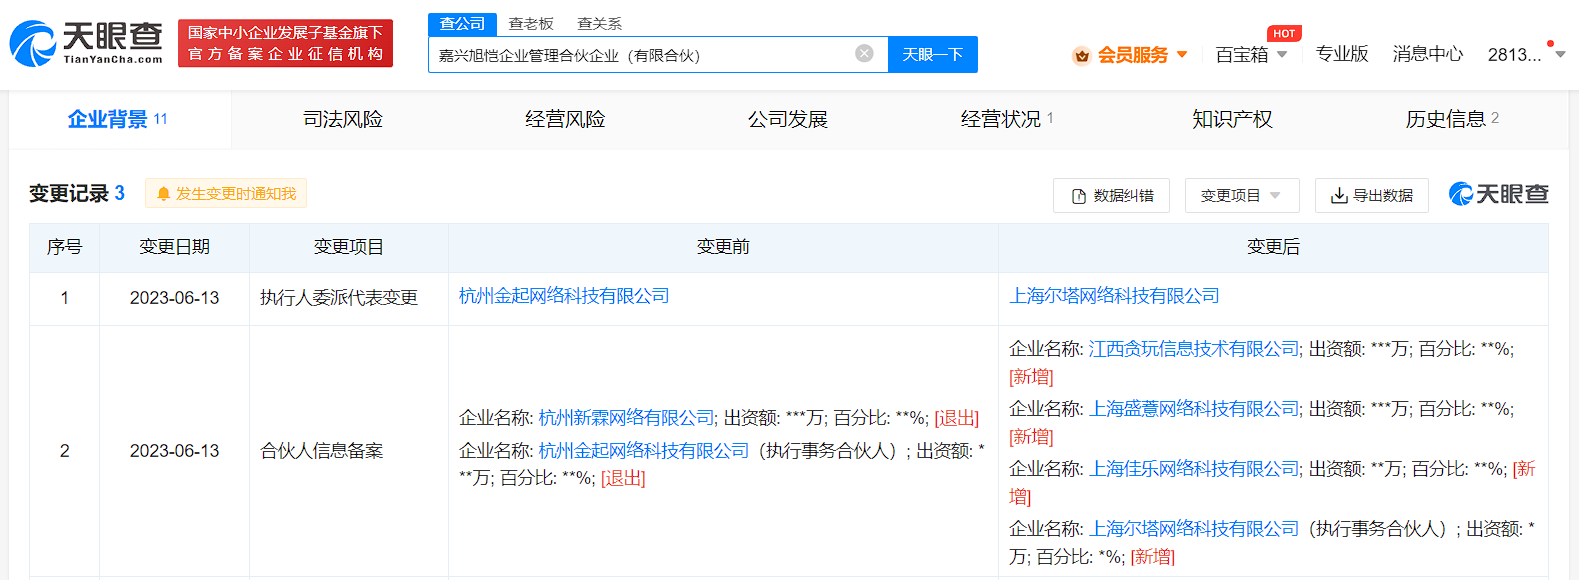The height and width of the screenshot is (580, 1579).
Task: Switch to the 查公司 search tab
Action: coord(462,24)
